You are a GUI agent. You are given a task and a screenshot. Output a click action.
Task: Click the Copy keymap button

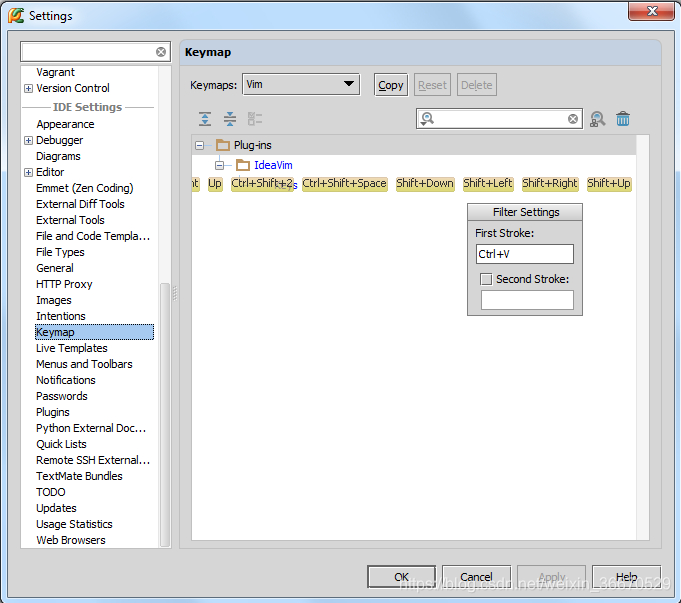click(x=391, y=85)
